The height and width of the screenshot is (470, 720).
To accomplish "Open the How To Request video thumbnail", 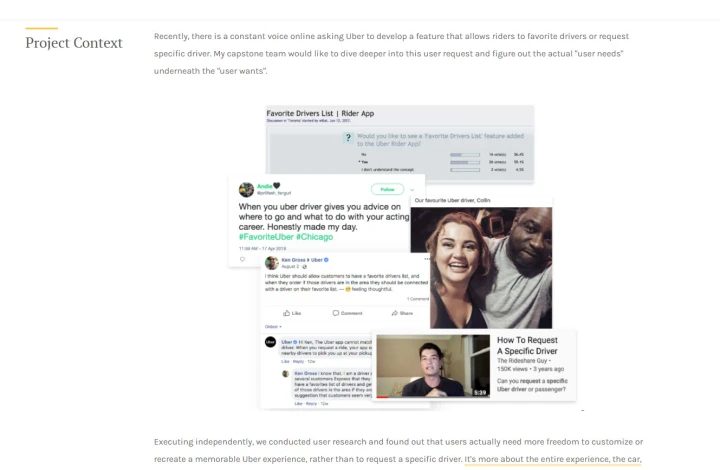I will [x=433, y=366].
